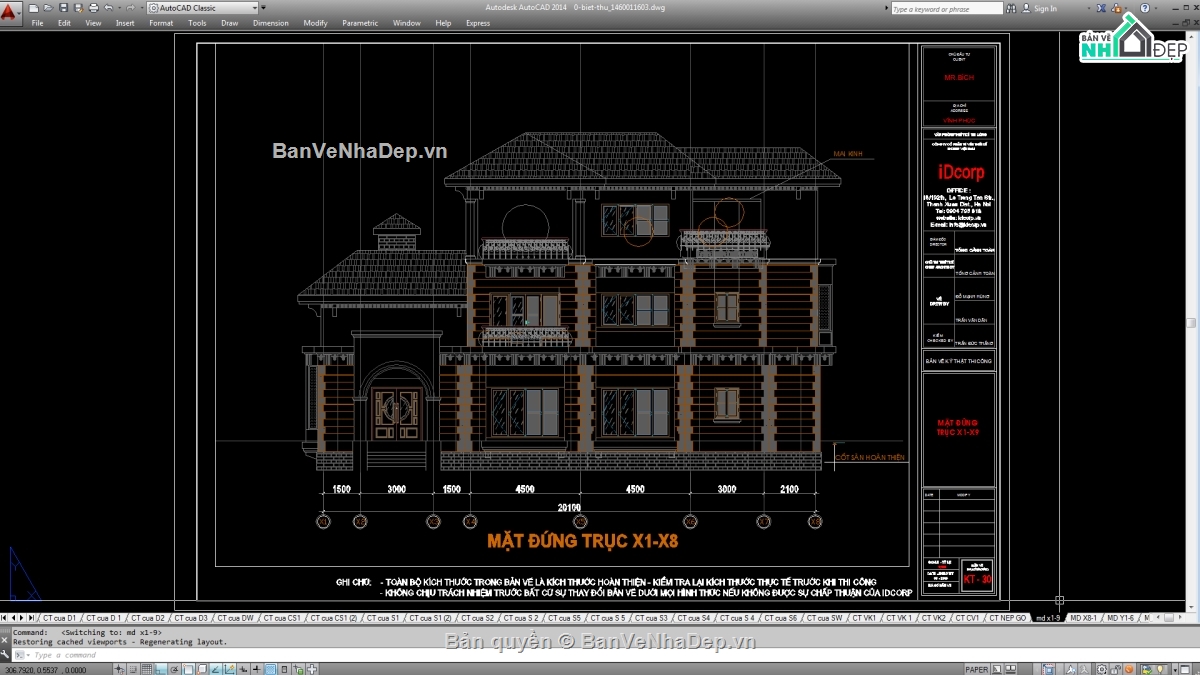This screenshot has width=1200, height=675.
Task: Toggle Object Snap Tracking in status bar
Action: [x=215, y=669]
